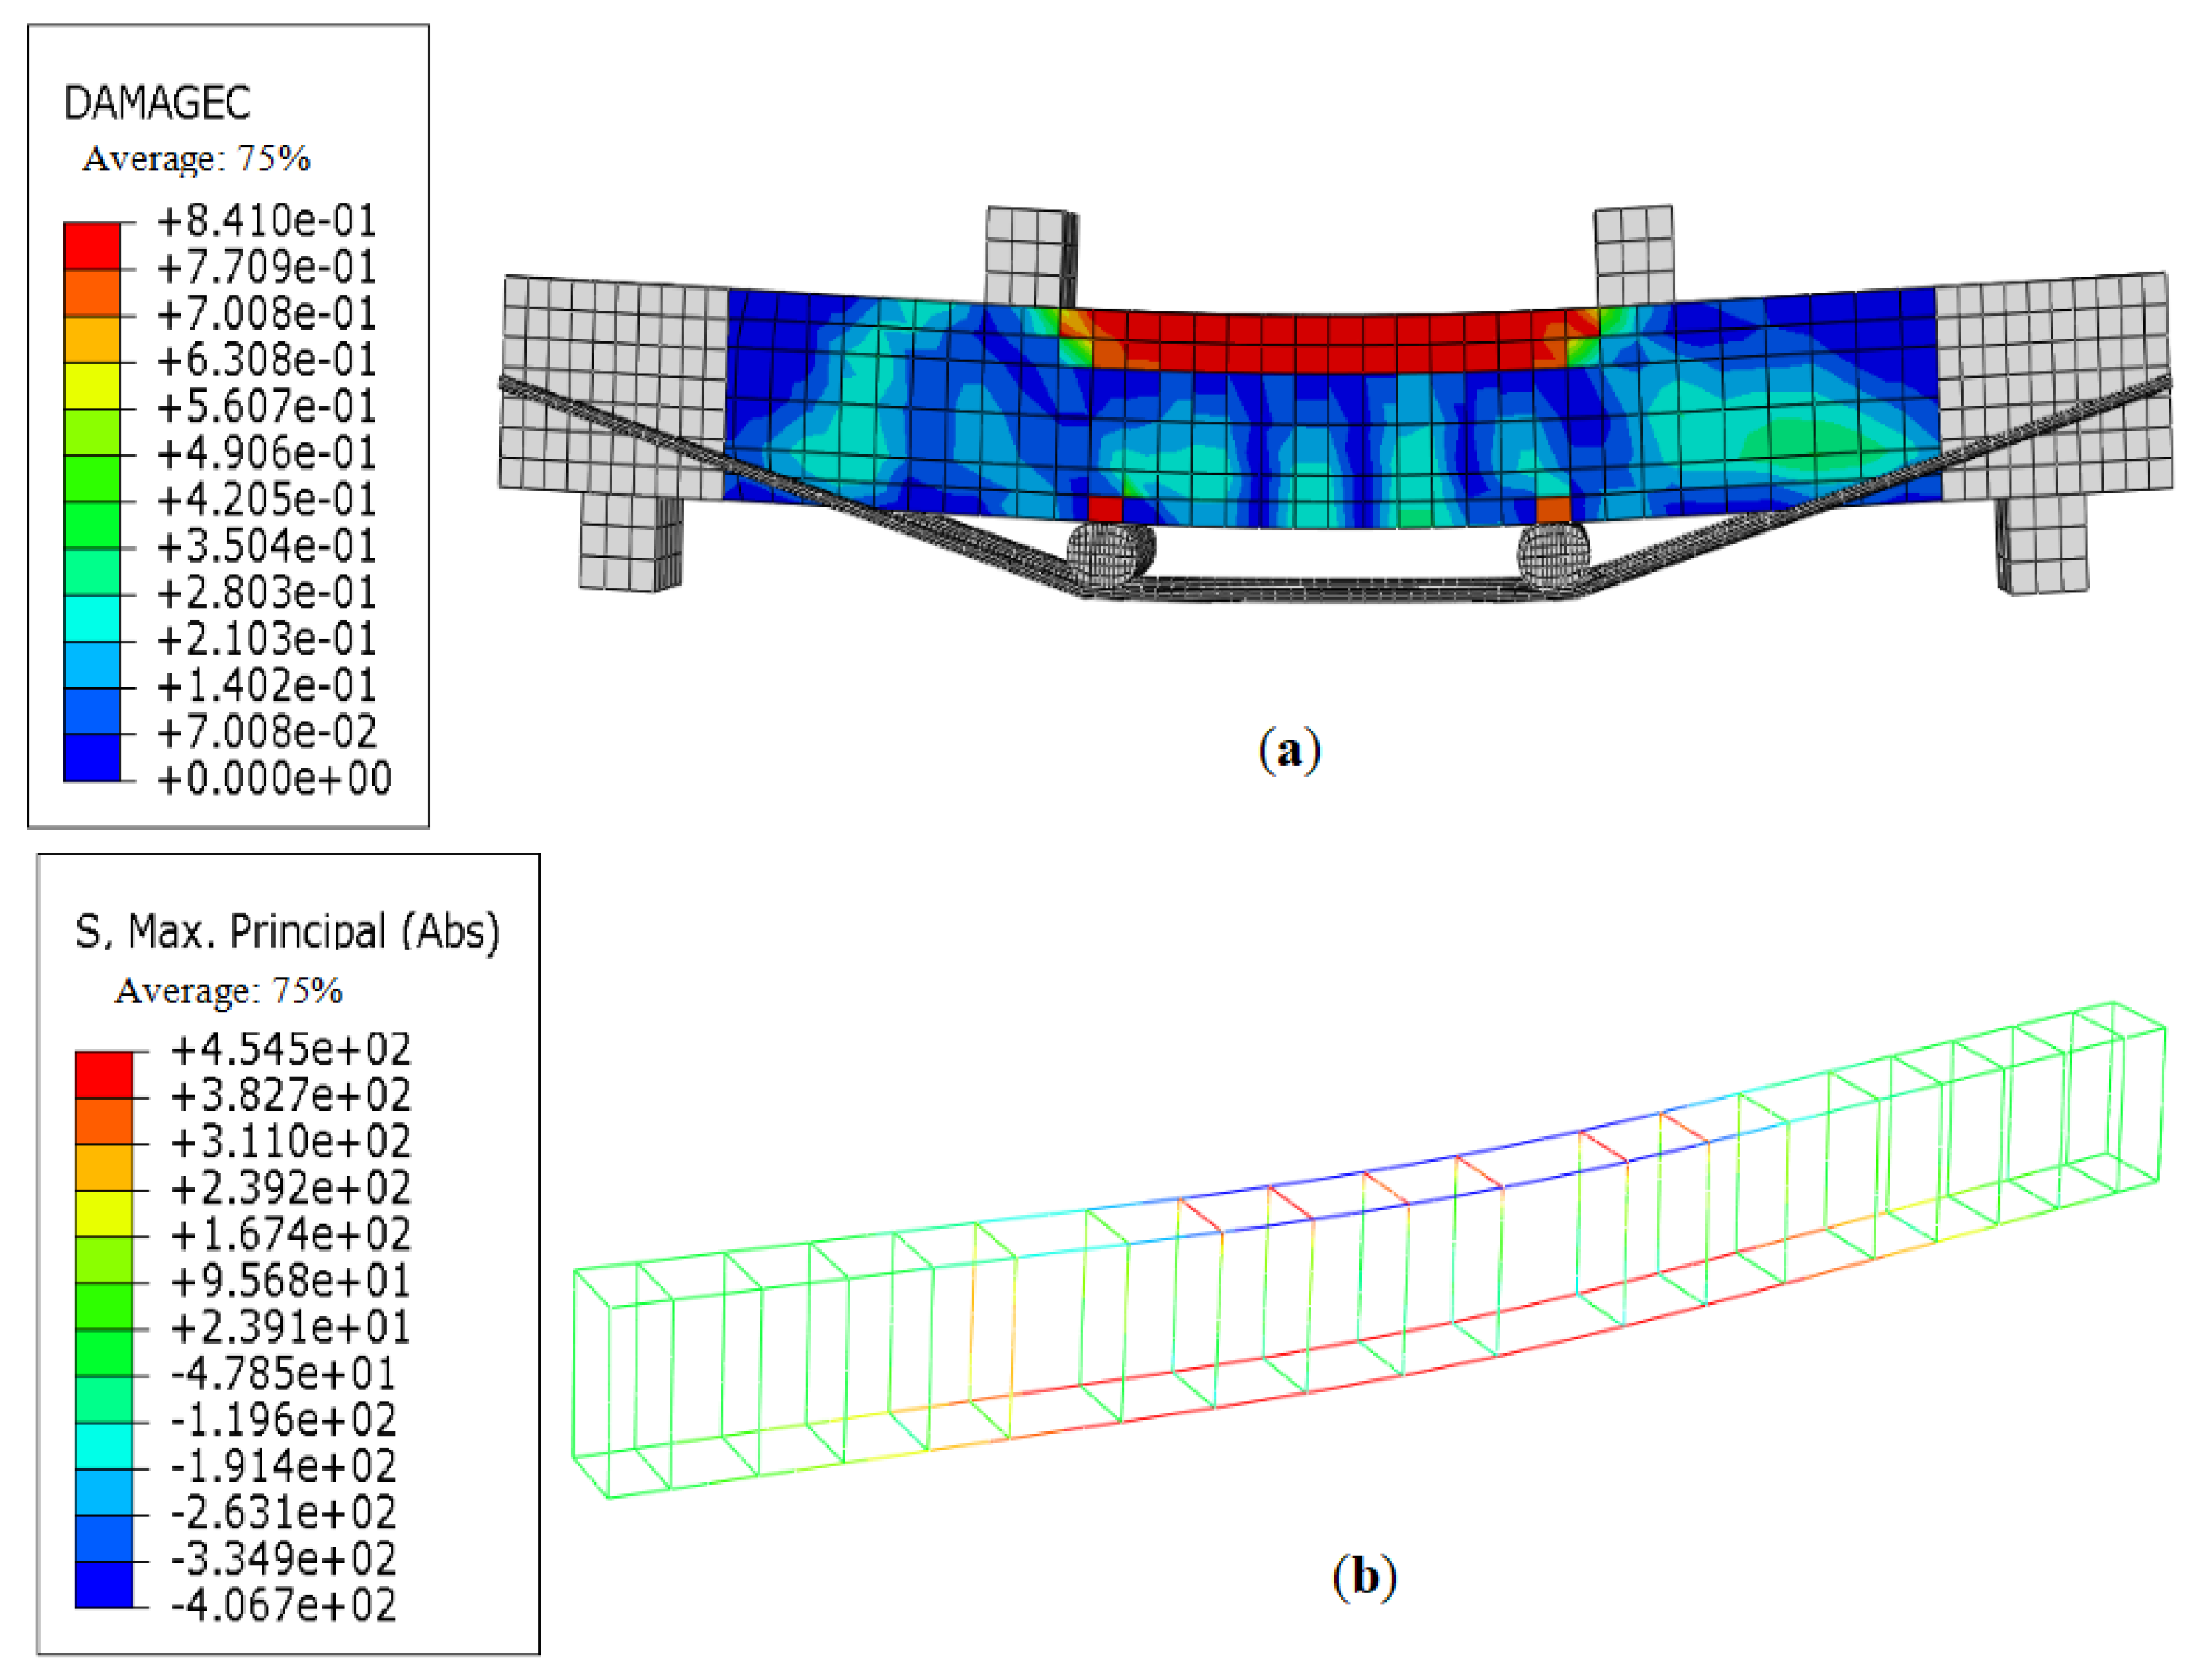Click the +0.000e+00 legend value

pyautogui.click(x=274, y=779)
